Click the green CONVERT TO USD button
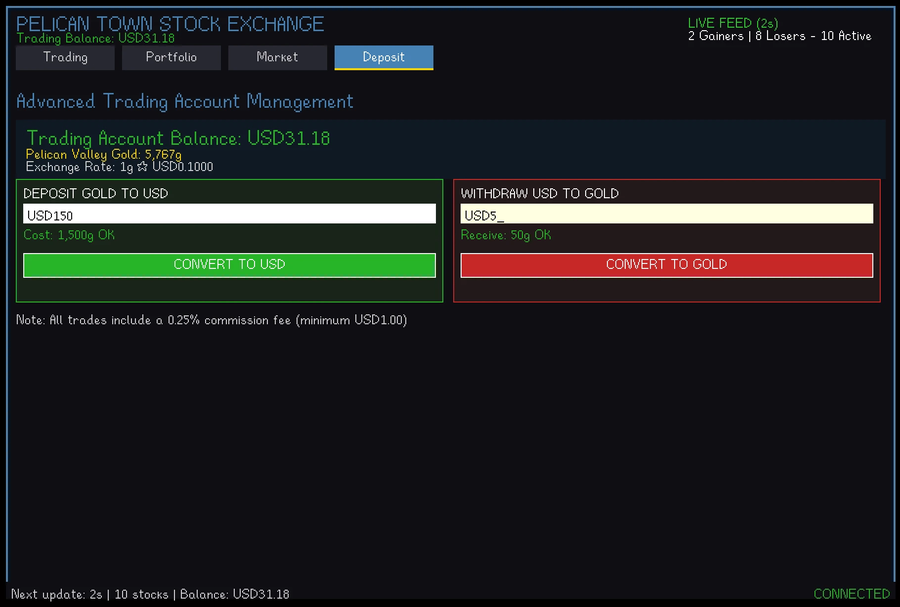This screenshot has width=900, height=607. [x=229, y=264]
